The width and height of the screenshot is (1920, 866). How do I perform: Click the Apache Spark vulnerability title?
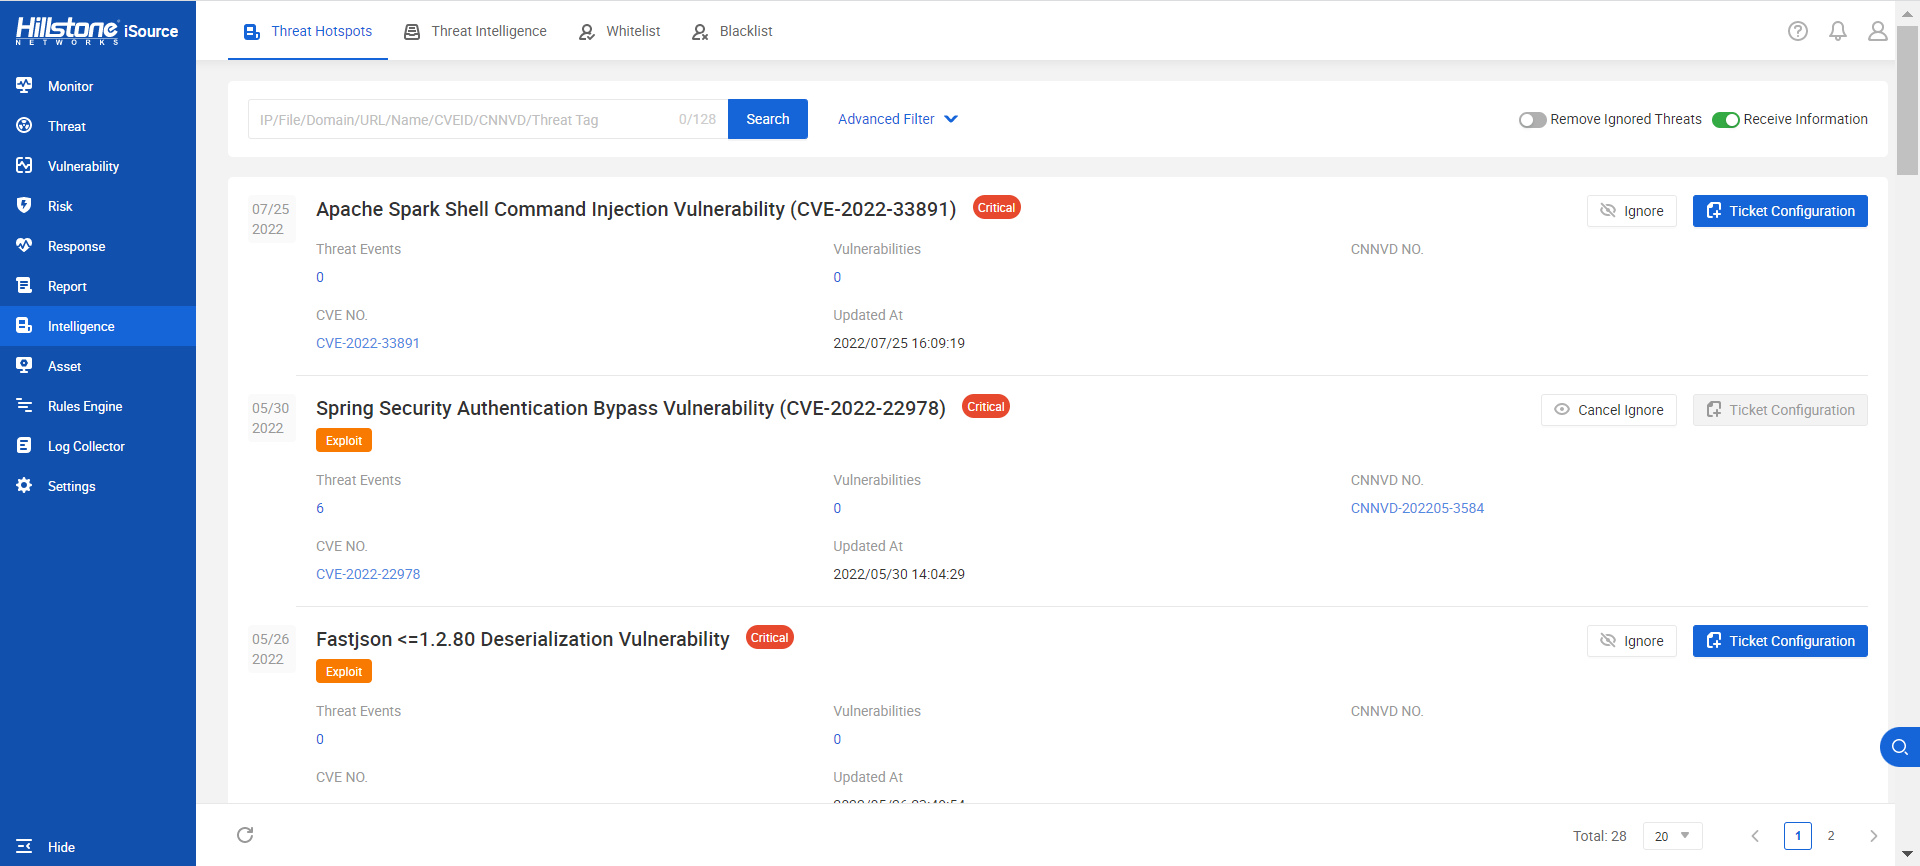[x=636, y=209]
